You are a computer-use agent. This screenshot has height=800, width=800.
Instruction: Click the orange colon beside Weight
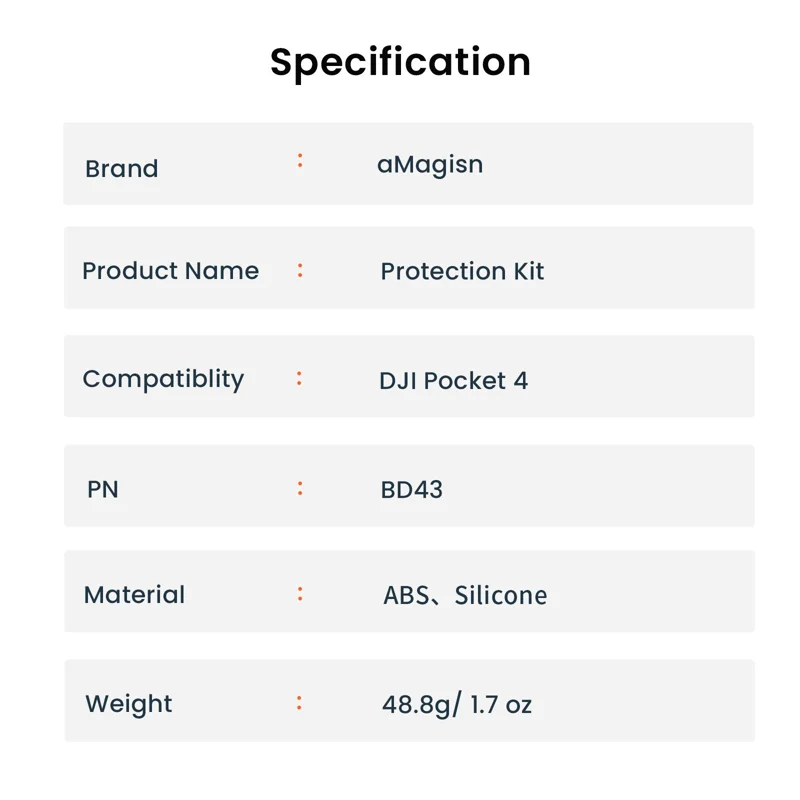299,703
